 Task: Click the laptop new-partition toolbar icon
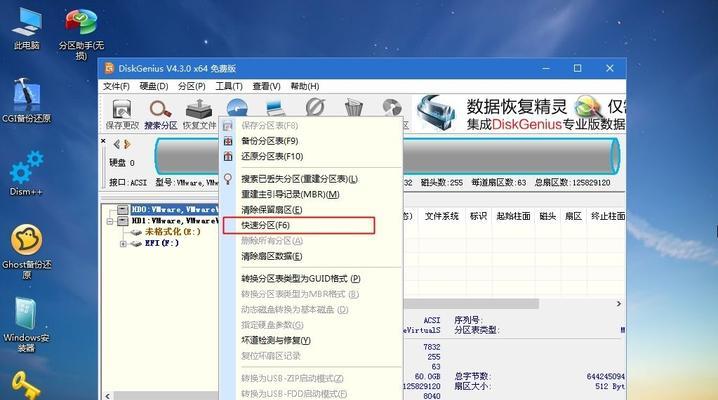276,108
